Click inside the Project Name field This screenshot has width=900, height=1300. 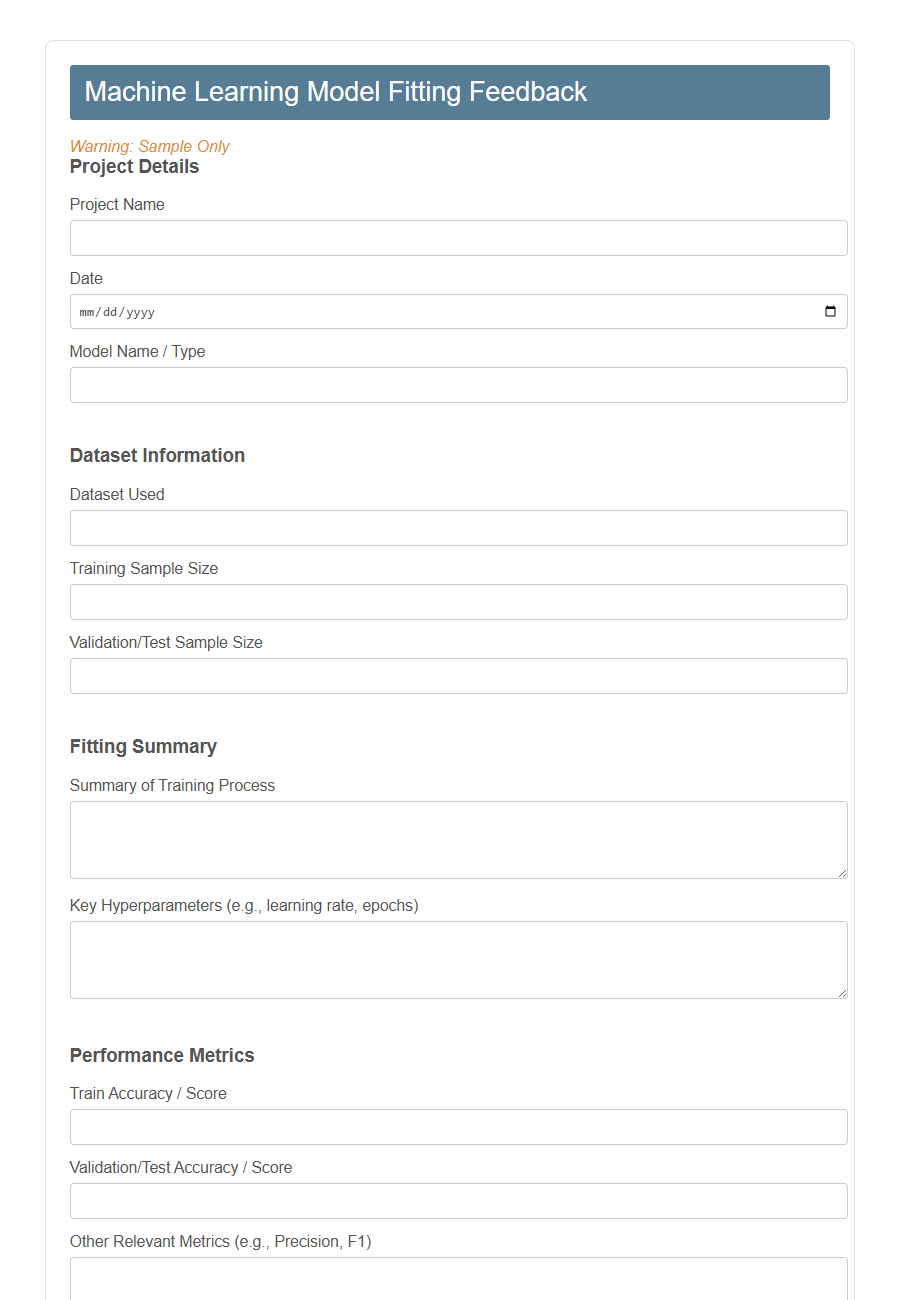coord(458,237)
